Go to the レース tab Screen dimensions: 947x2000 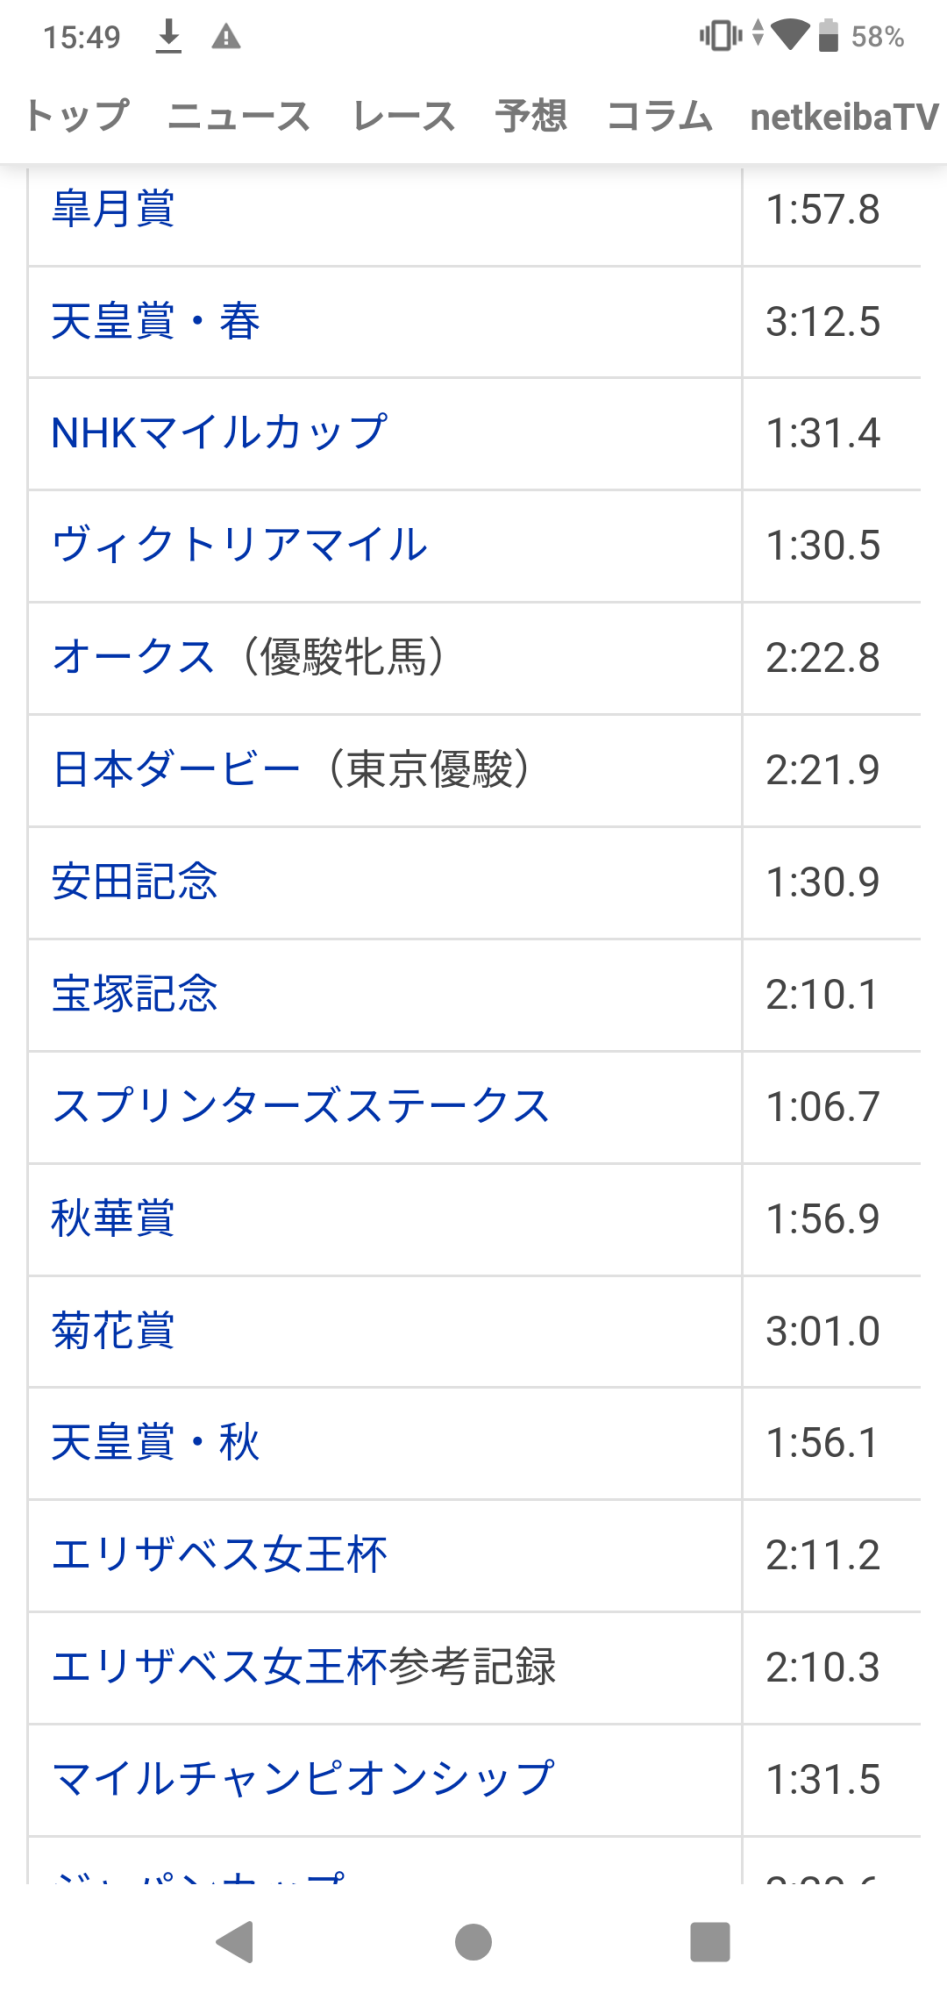(403, 116)
